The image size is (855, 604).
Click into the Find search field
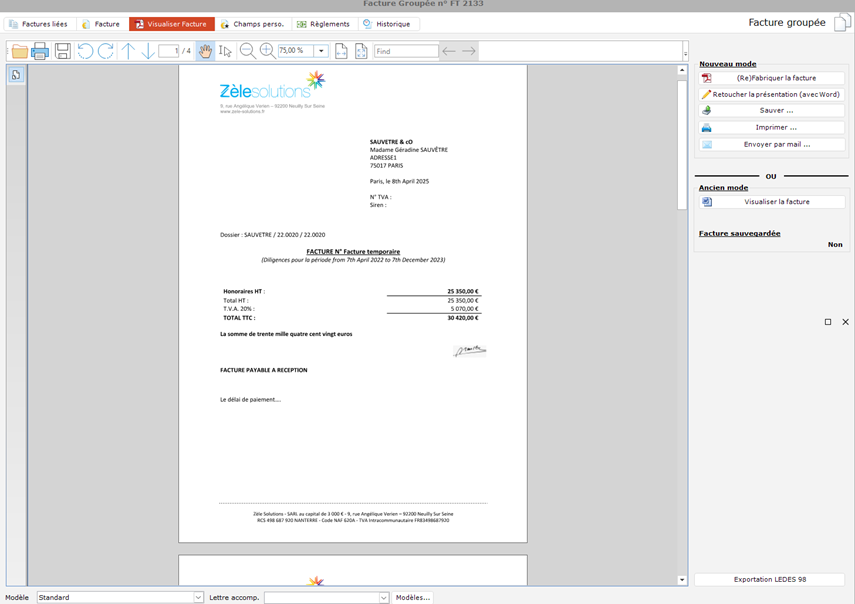(x=406, y=51)
